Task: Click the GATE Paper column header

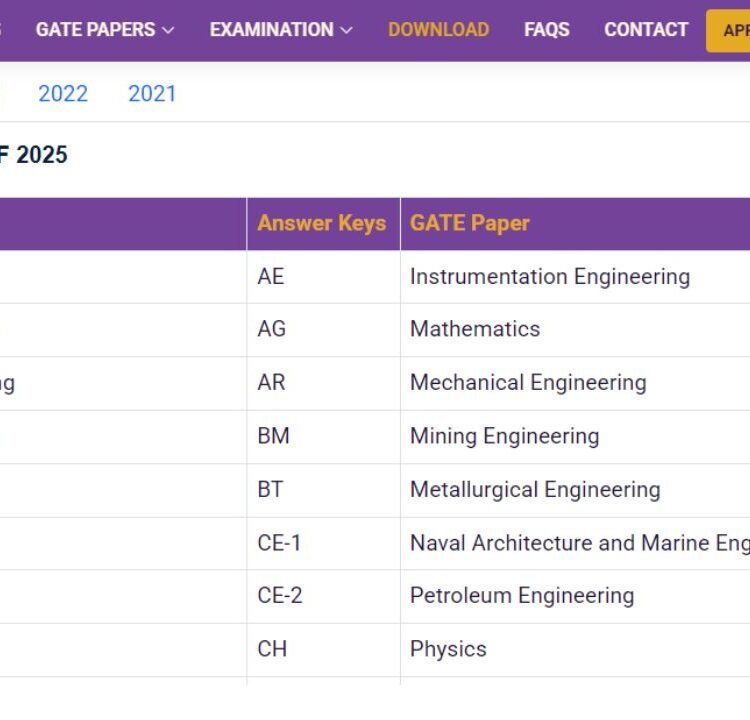Action: [x=470, y=223]
